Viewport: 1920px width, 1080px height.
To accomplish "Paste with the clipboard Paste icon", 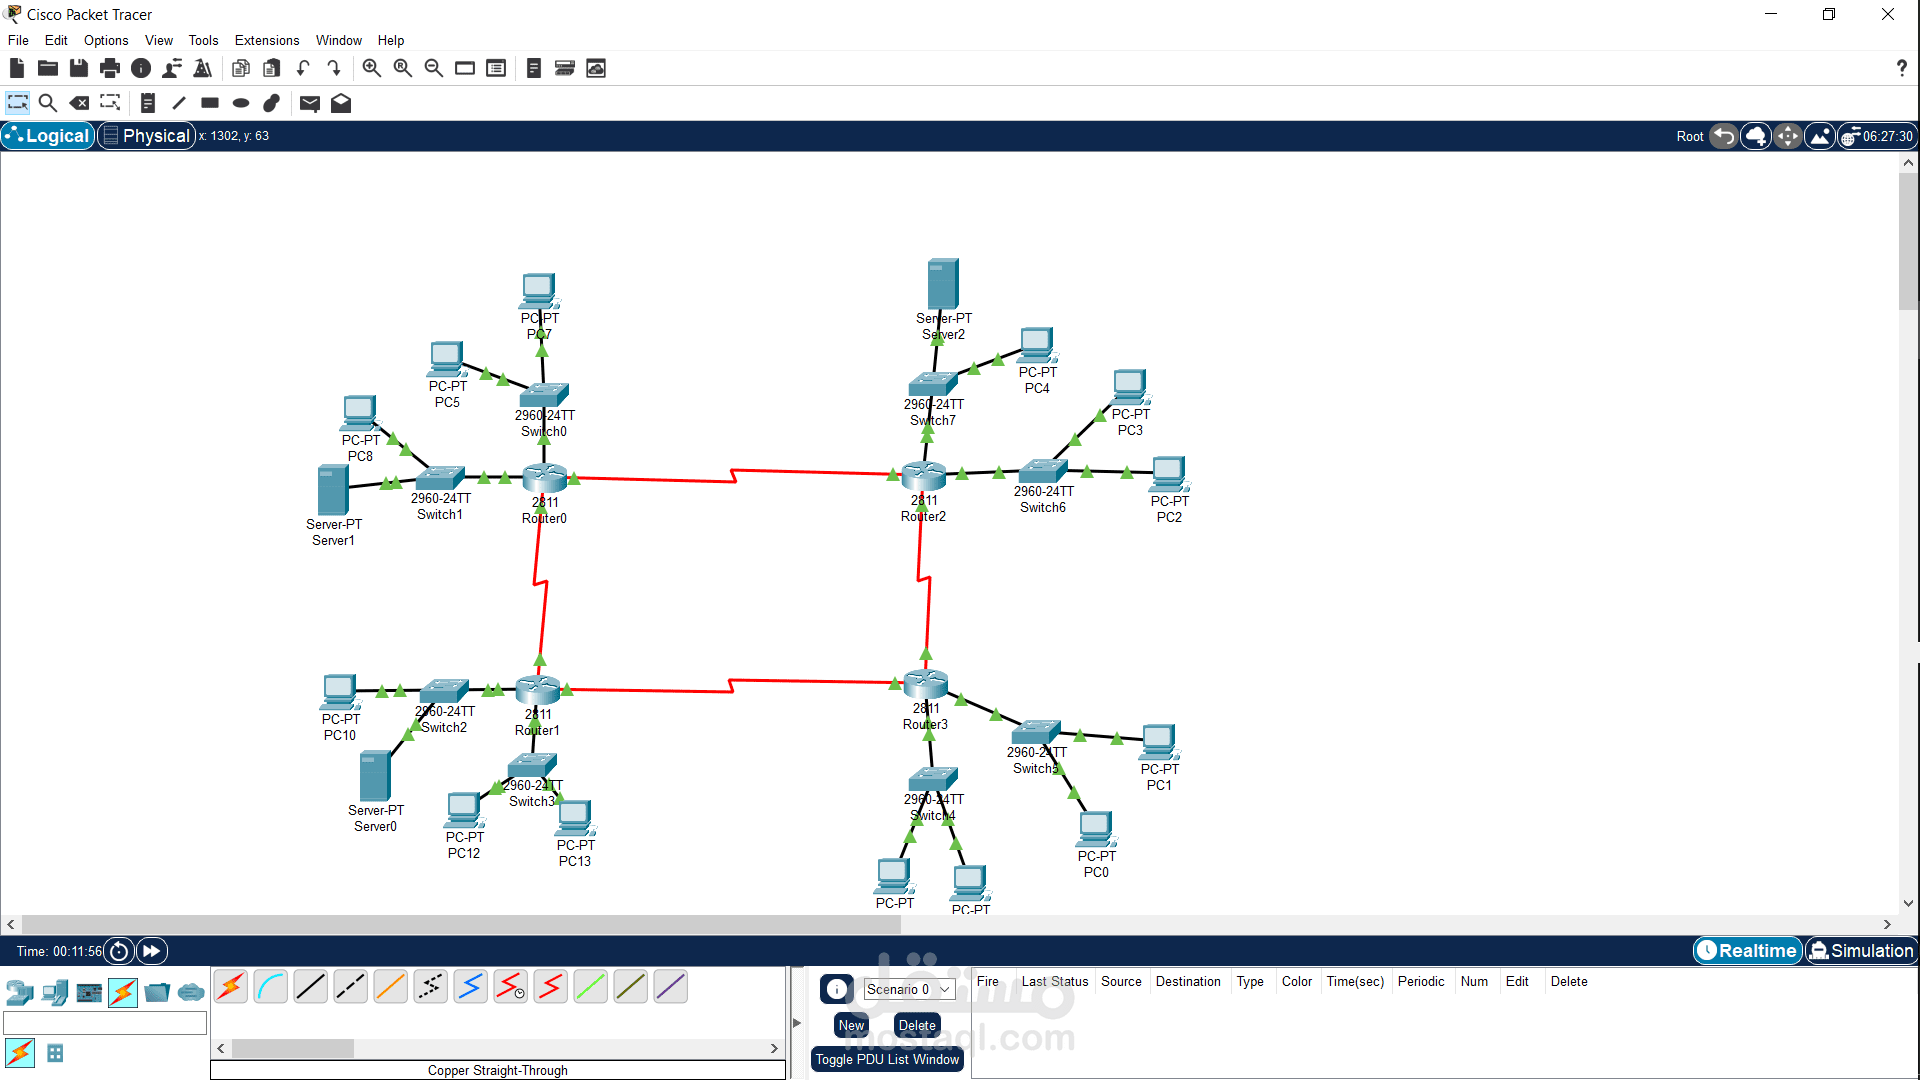I will [x=272, y=68].
